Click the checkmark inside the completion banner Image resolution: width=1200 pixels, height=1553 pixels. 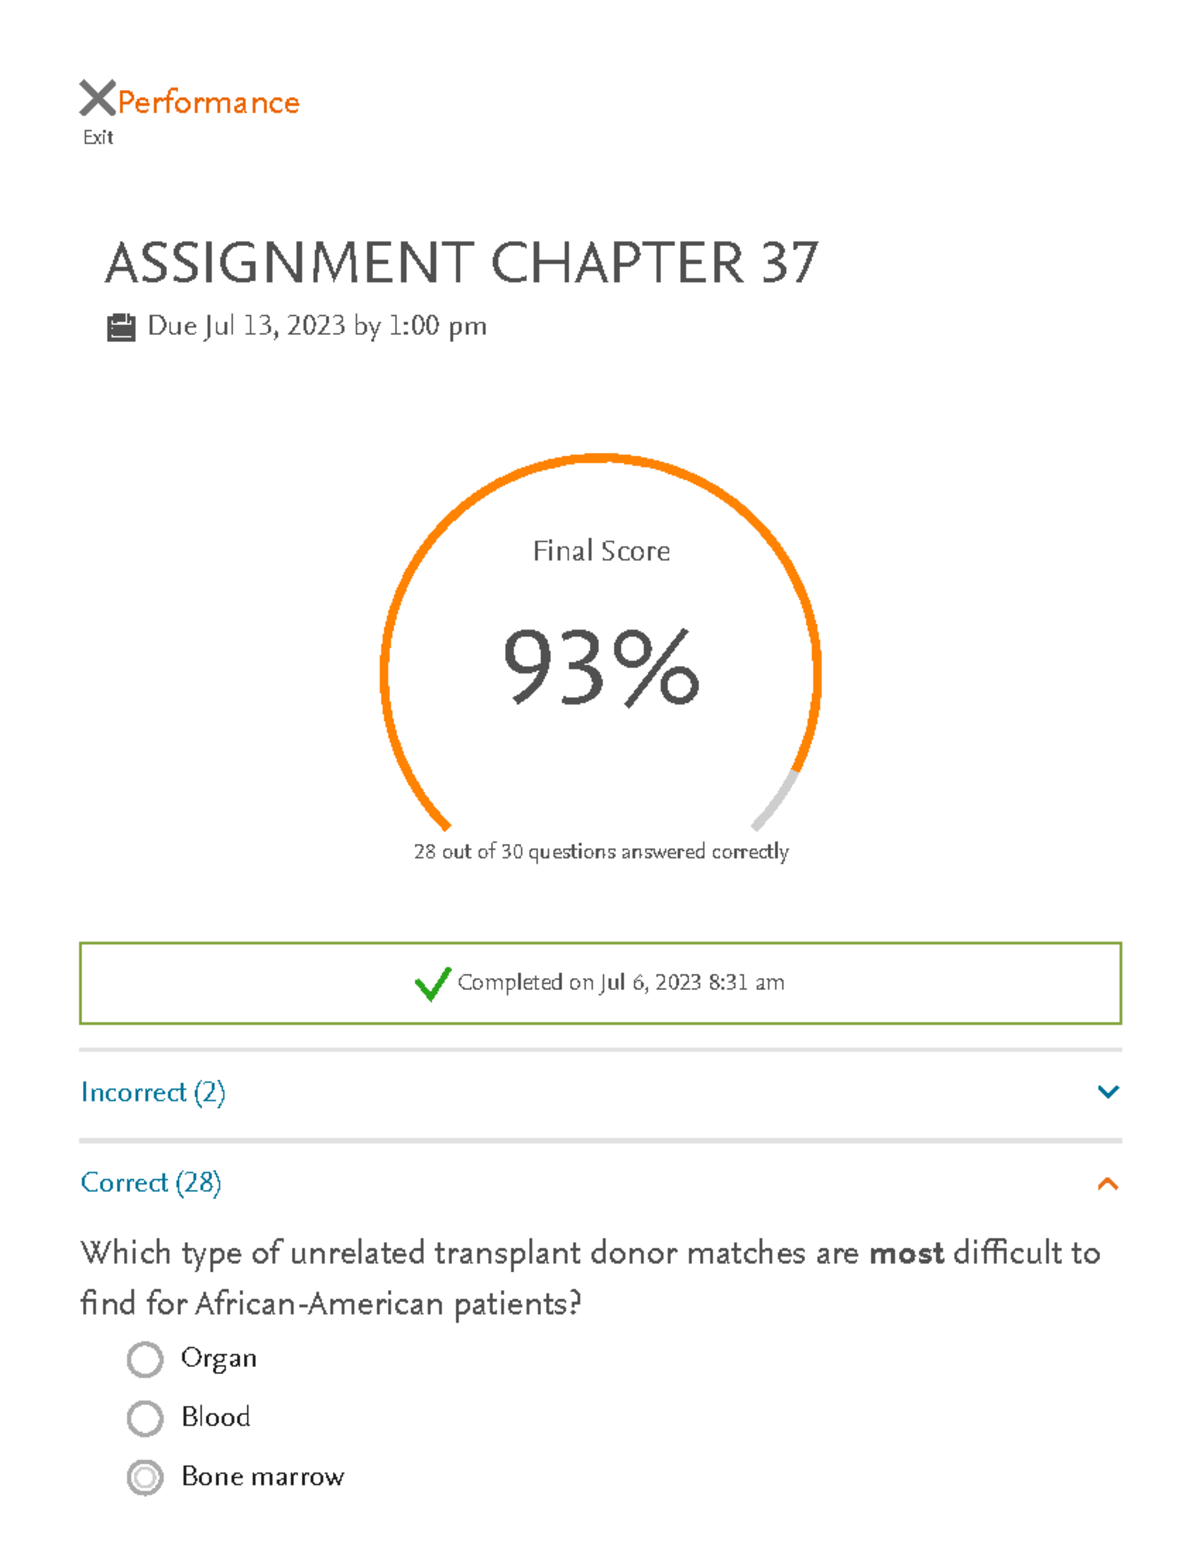tap(431, 985)
